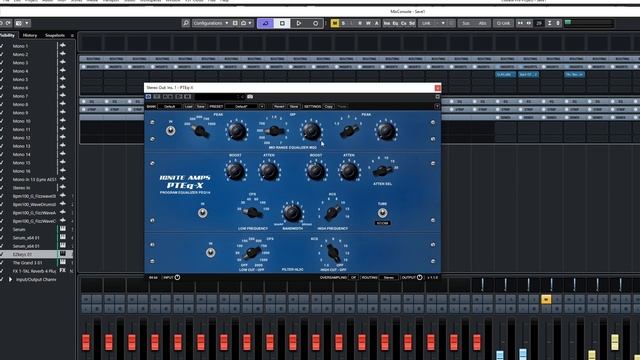Click the BANDWIDTH knob
Image resolution: width=640 pixels, height=360 pixels.
pos(292,213)
